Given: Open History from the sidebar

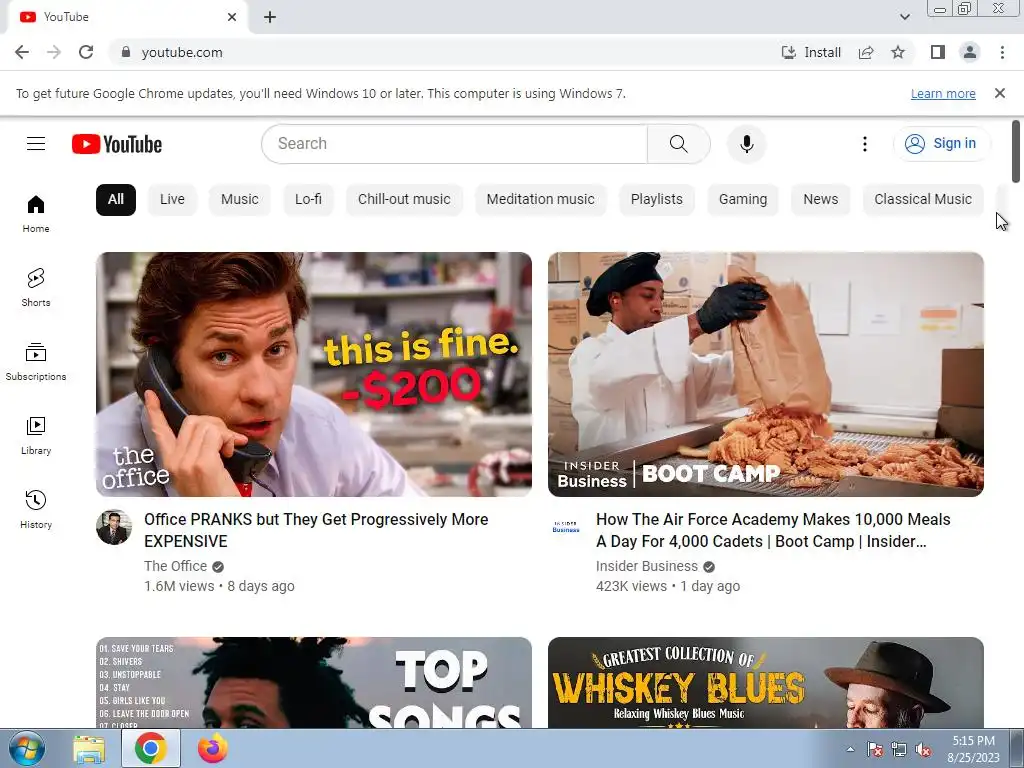Looking at the screenshot, I should (x=36, y=509).
